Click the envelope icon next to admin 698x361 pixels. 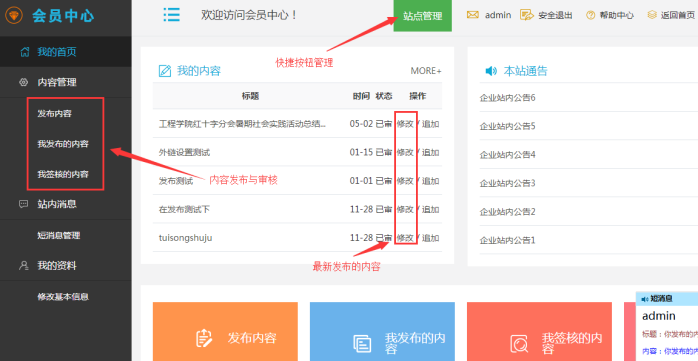tap(473, 15)
